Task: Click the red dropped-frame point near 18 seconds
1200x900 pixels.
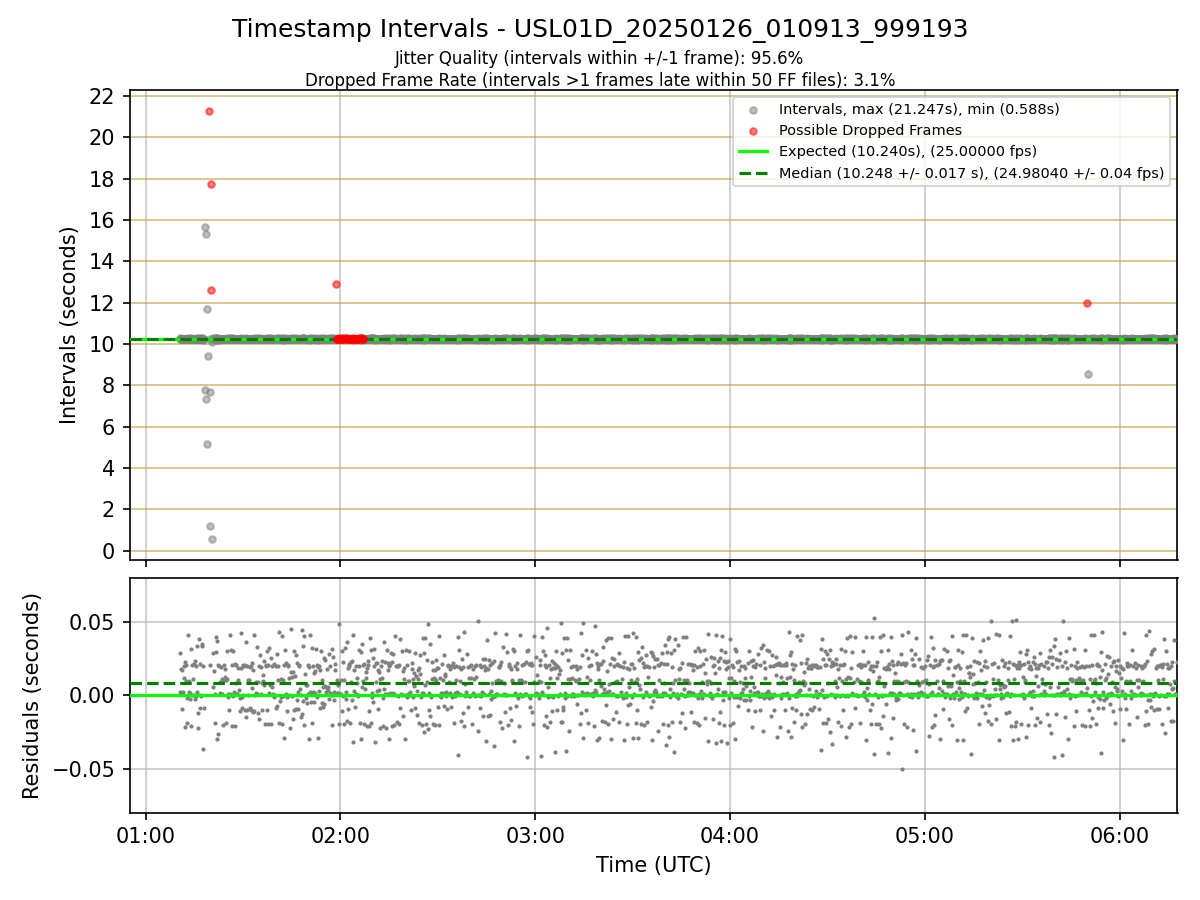Action: (211, 184)
